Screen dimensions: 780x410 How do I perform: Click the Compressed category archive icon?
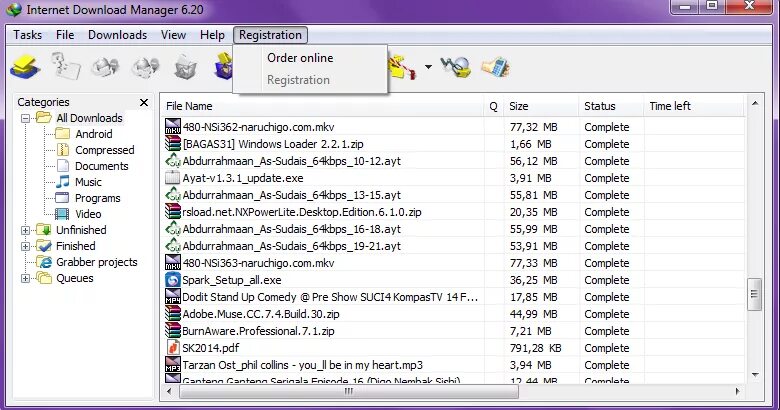pos(63,149)
